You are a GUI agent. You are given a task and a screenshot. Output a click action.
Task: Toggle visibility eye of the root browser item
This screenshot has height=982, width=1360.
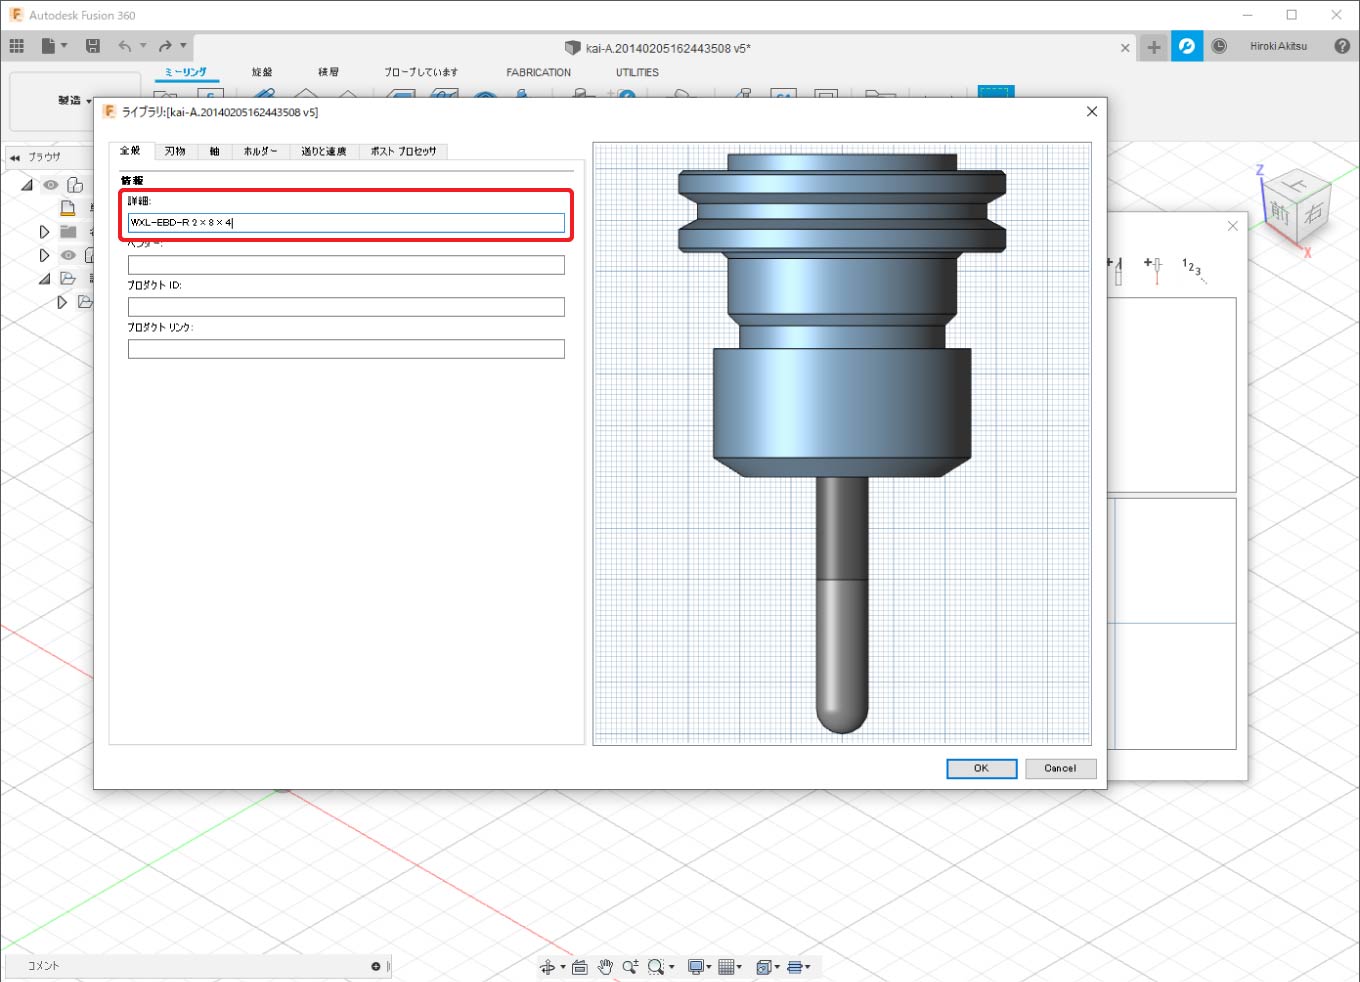pos(50,185)
